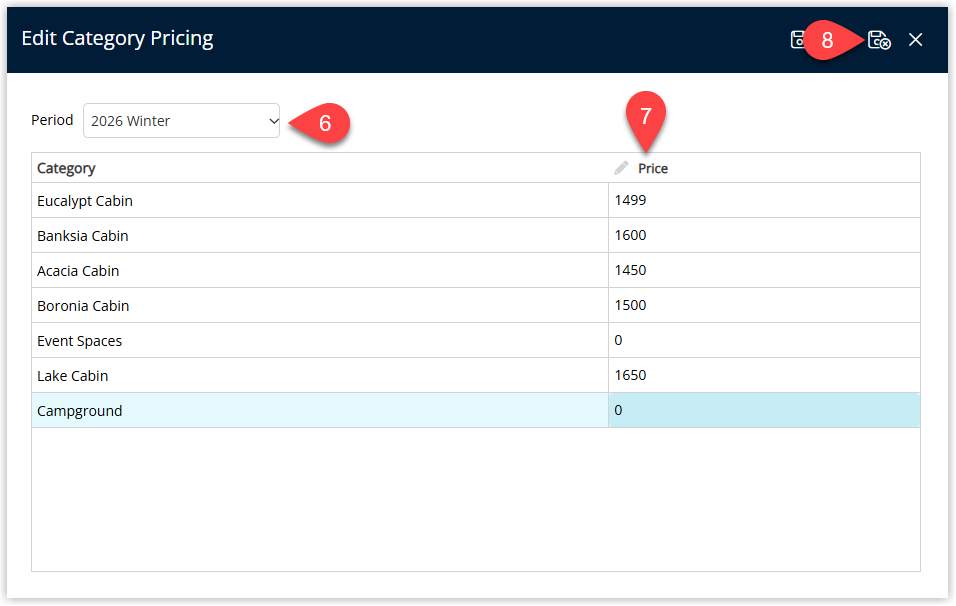The height and width of the screenshot is (606, 956).
Task: Click the Category column header
Action: pos(66,168)
